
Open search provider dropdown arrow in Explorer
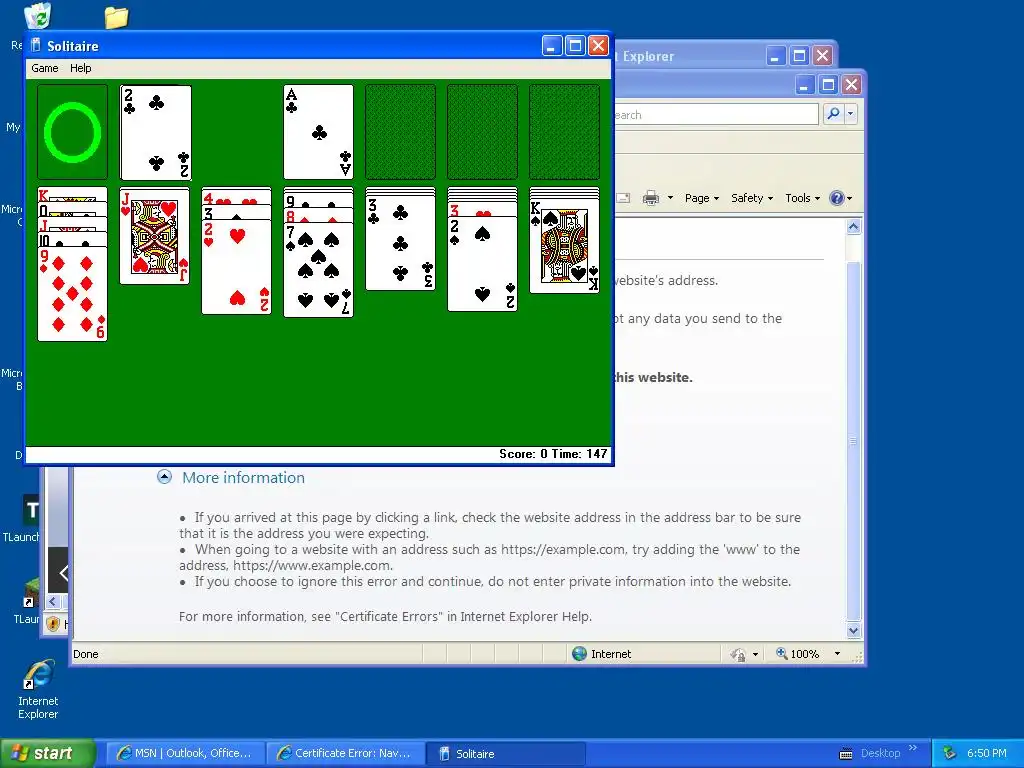point(850,114)
